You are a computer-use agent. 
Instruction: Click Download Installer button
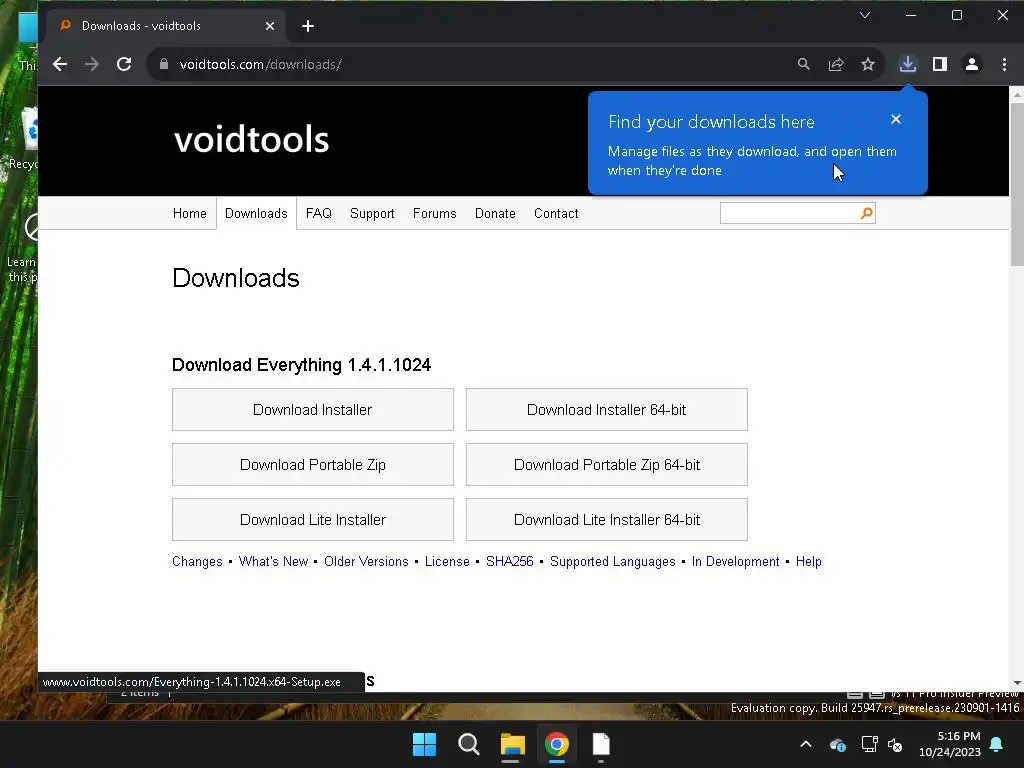[313, 409]
